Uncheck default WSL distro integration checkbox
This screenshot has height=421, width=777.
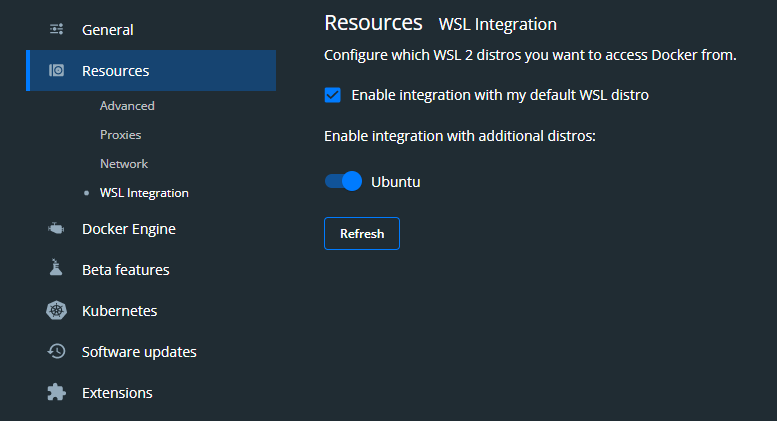333,95
